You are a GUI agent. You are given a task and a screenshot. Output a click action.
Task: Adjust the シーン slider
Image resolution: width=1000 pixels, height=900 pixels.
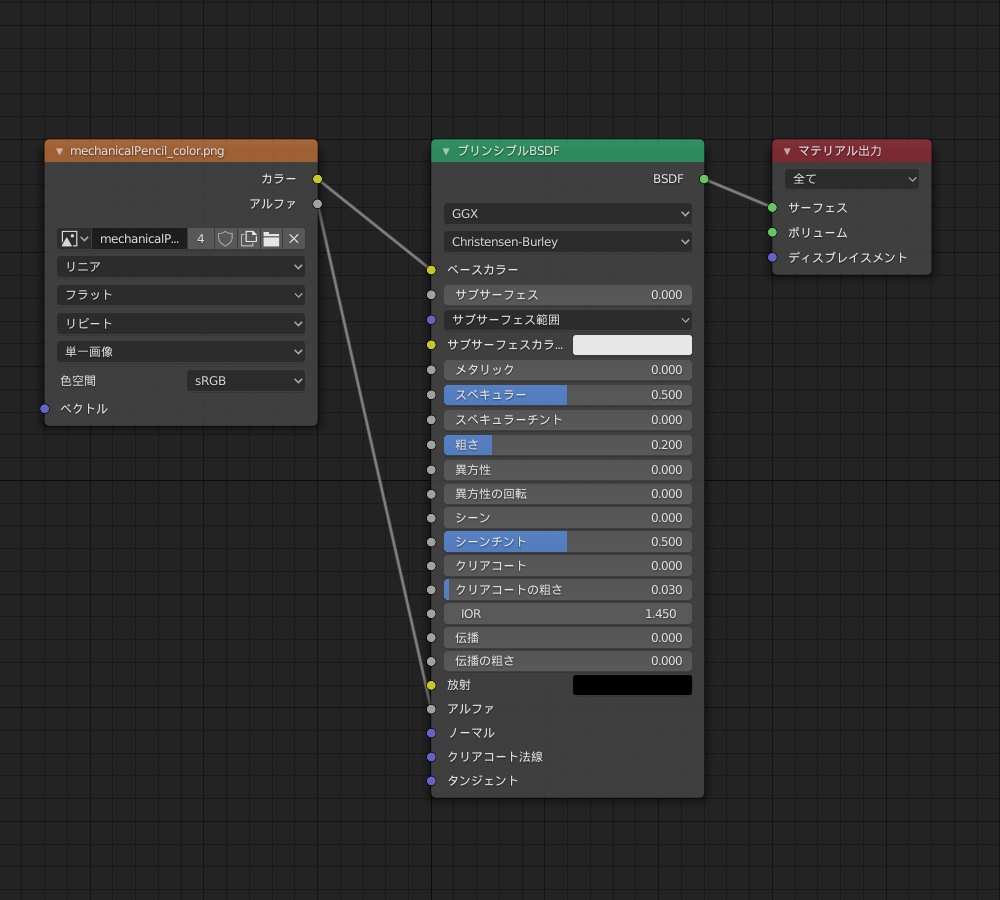(568, 518)
